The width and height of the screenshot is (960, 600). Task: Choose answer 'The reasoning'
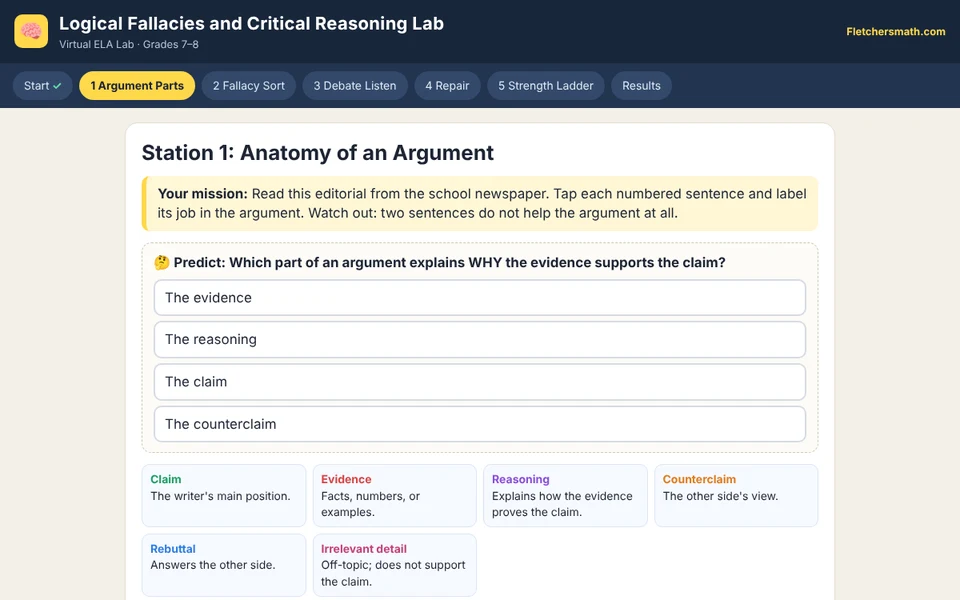coord(480,340)
